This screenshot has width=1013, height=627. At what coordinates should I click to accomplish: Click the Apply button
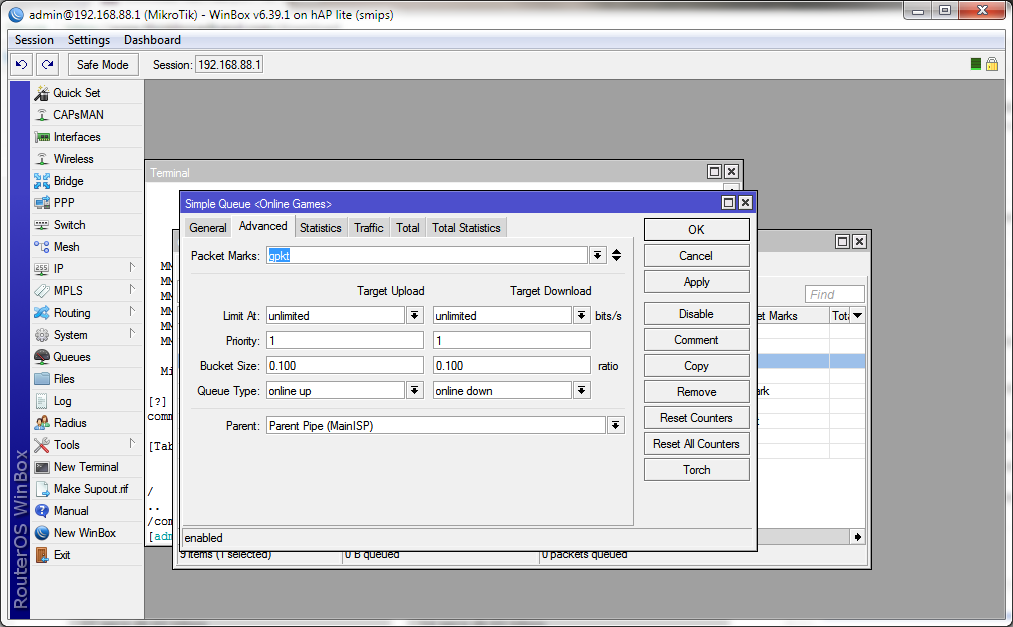click(696, 282)
